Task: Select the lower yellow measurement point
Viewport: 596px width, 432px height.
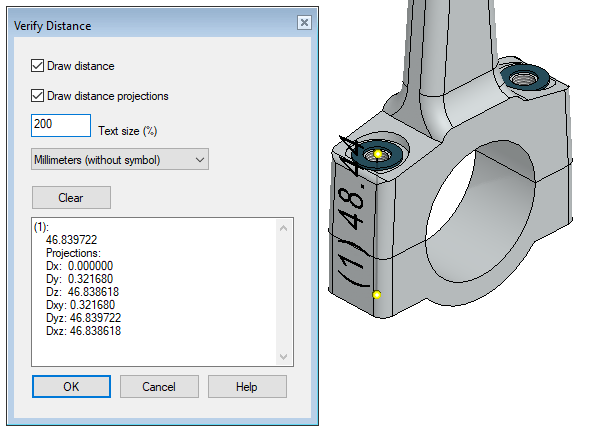Action: click(377, 294)
